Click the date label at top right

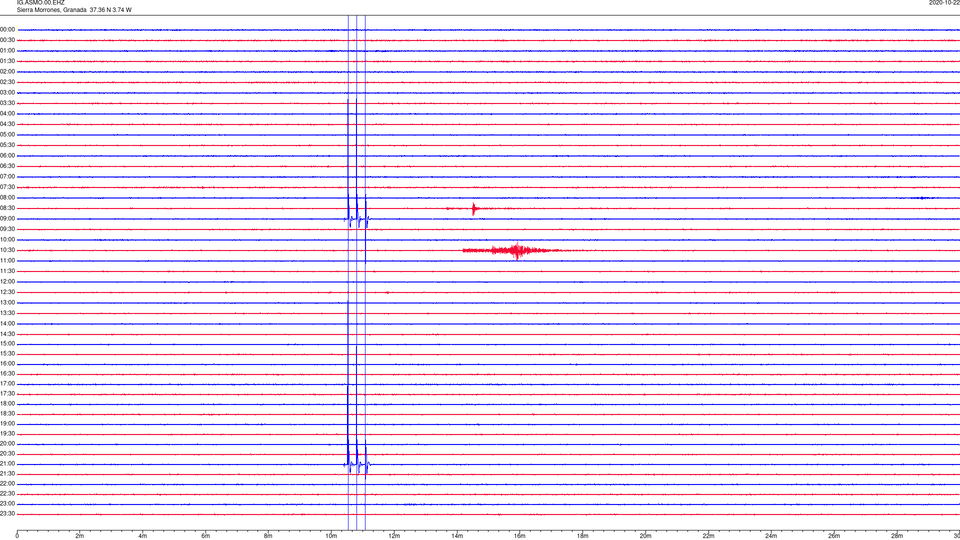coord(944,3)
